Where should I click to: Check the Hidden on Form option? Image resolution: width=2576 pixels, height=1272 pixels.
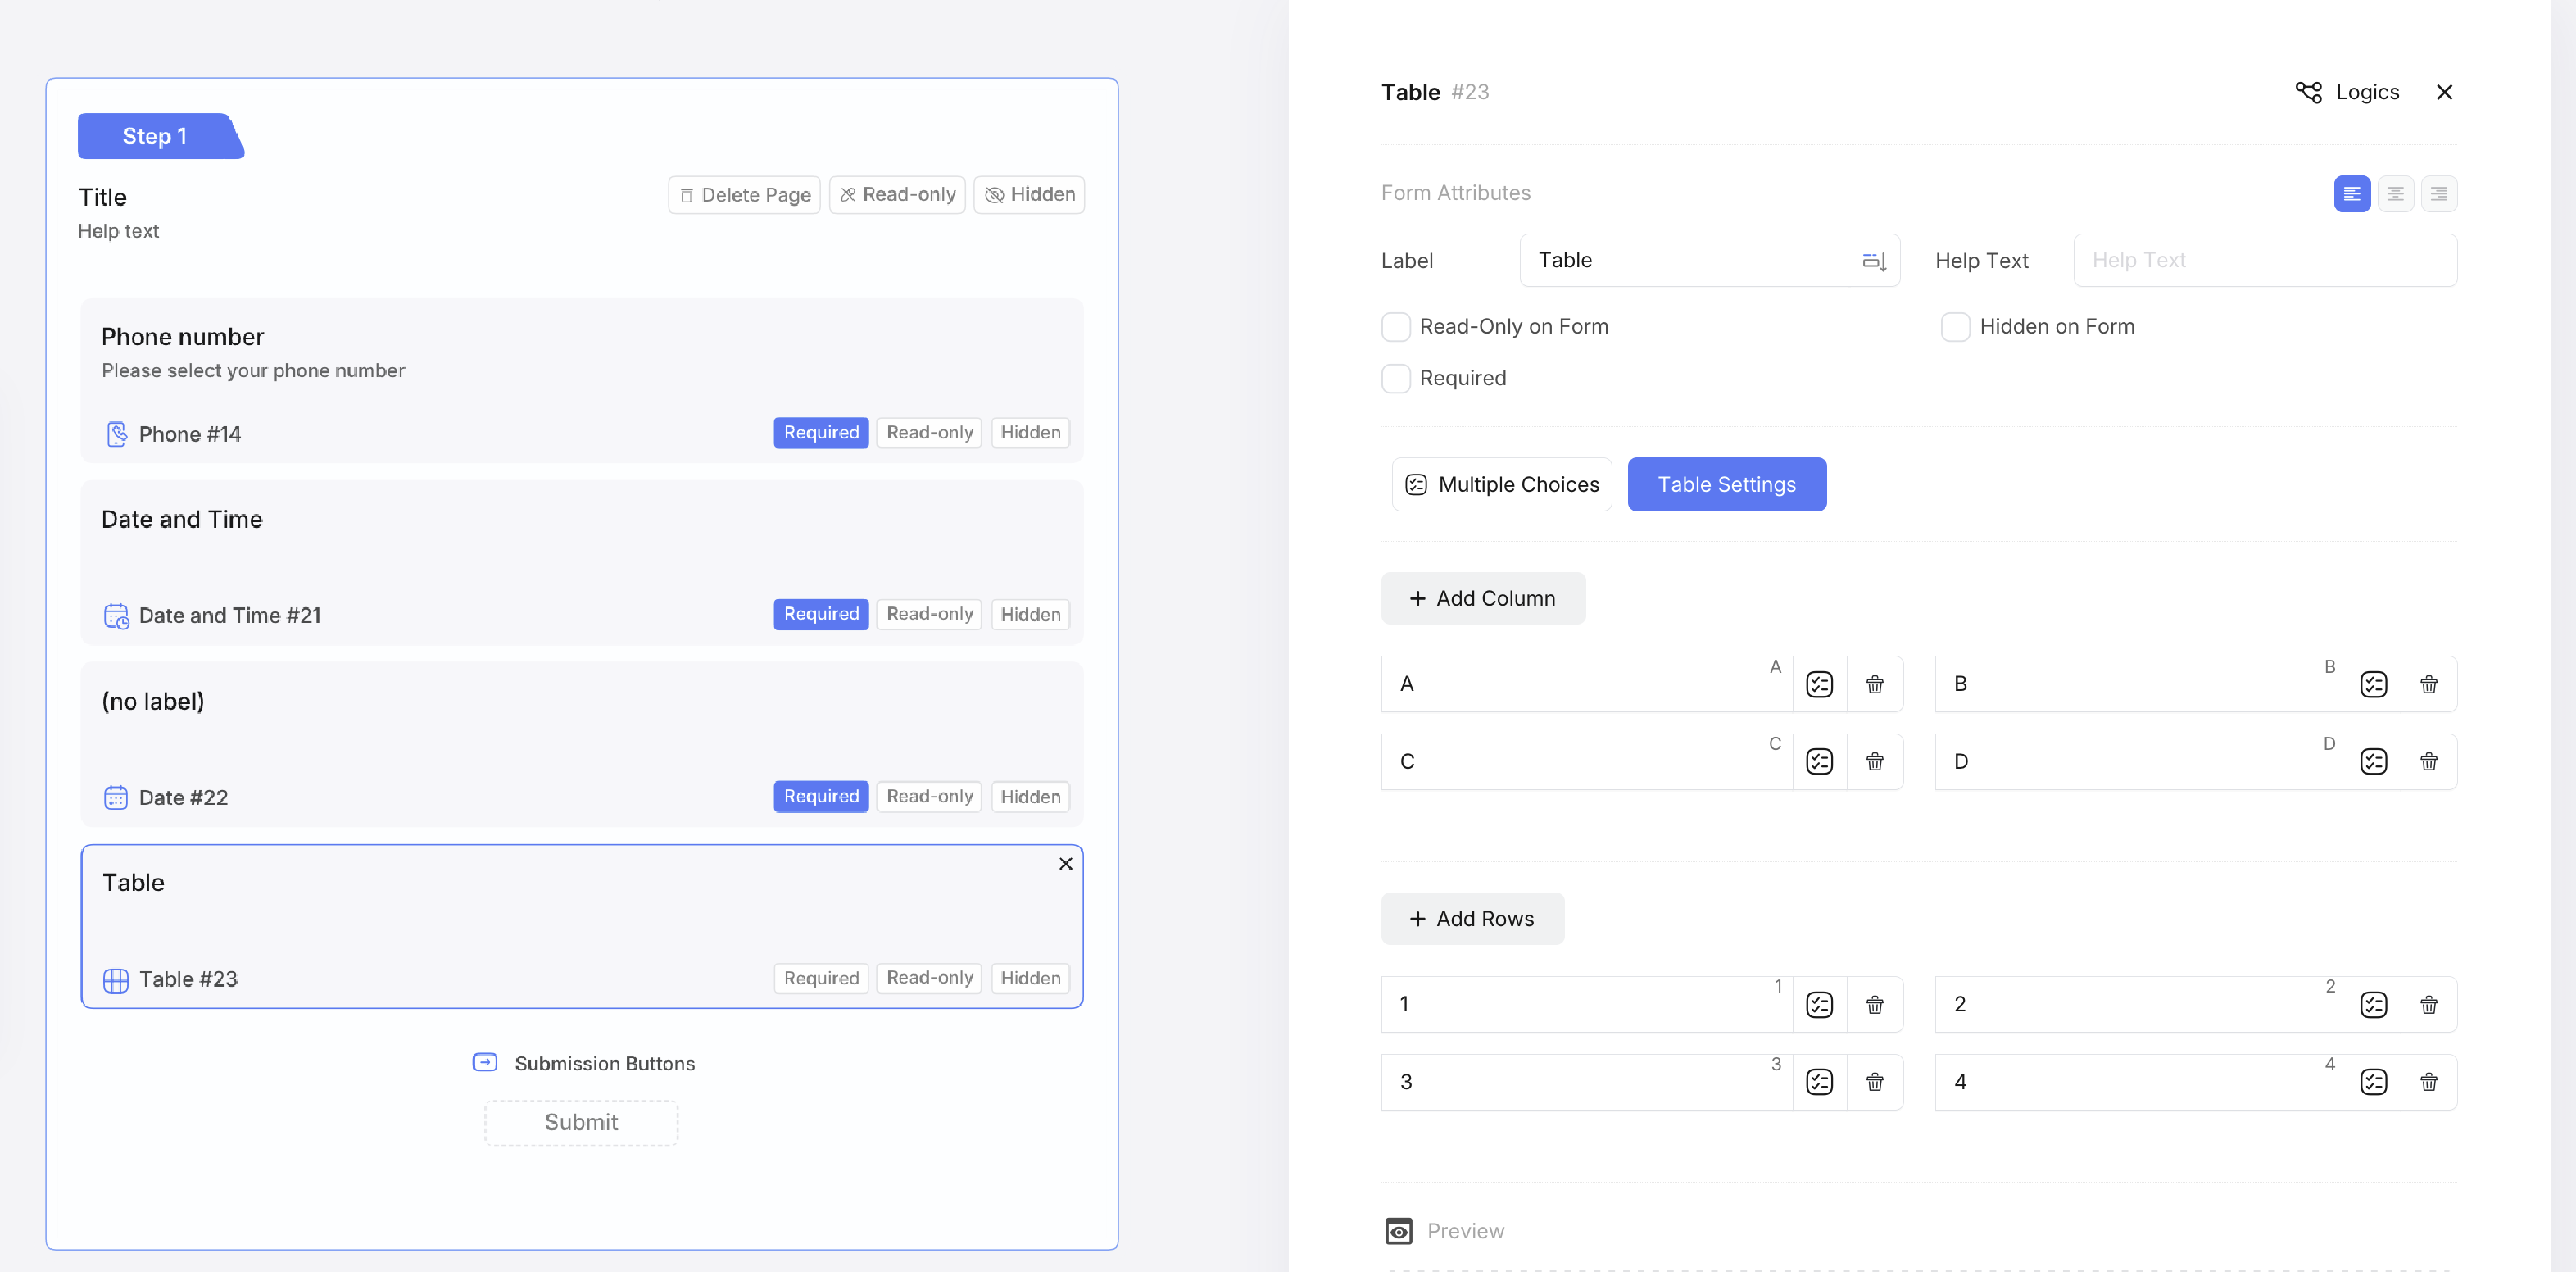[x=1955, y=327]
